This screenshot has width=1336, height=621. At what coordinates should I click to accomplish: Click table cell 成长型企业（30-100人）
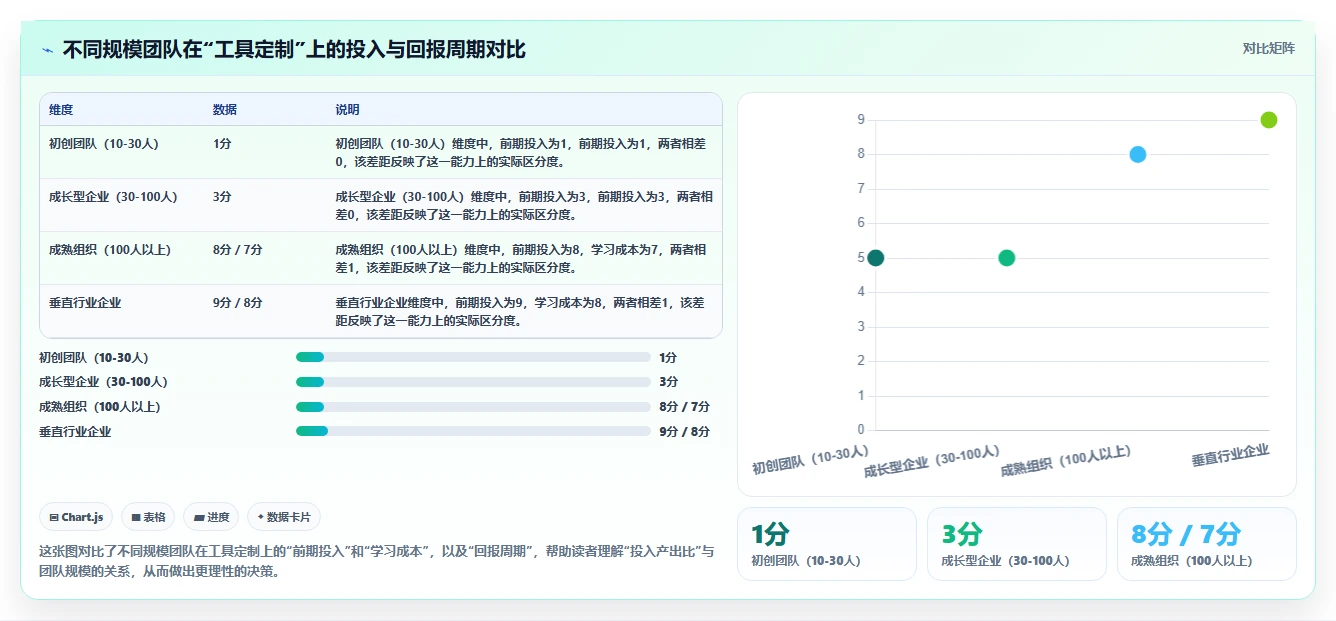(113, 197)
